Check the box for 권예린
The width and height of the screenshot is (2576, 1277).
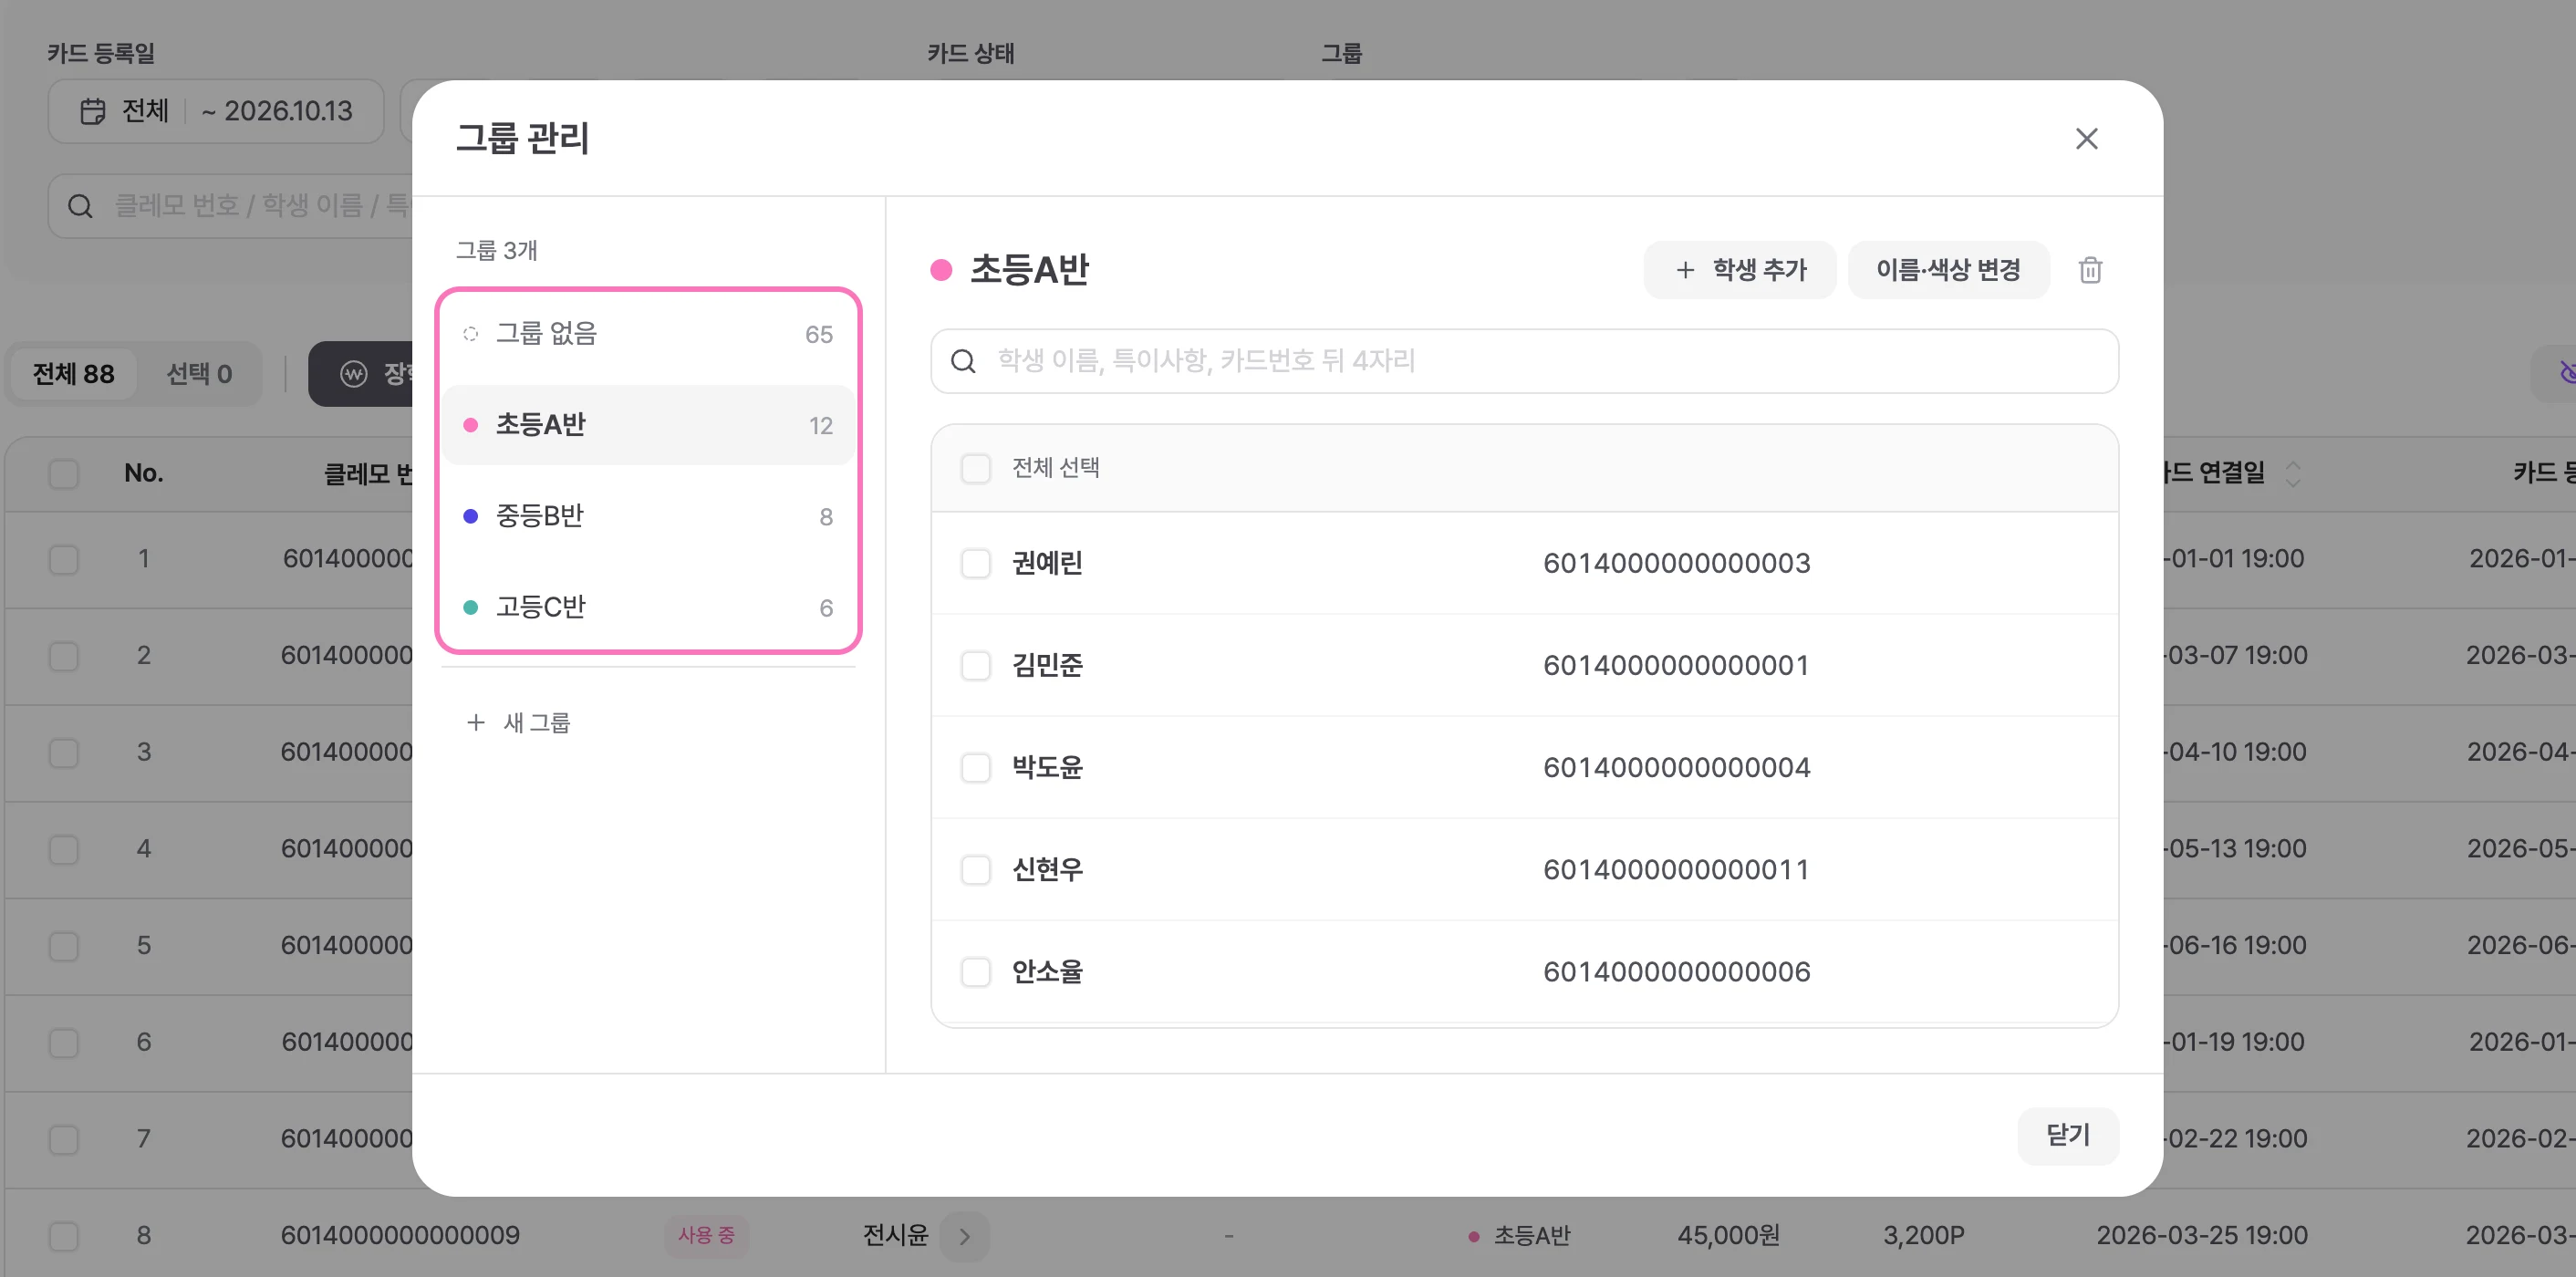(x=975, y=563)
